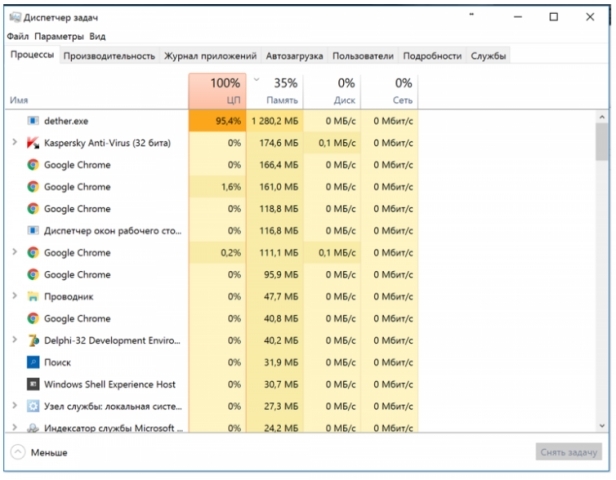Click Chrome icon in 40,8 МБ row

pyautogui.click(x=33, y=318)
